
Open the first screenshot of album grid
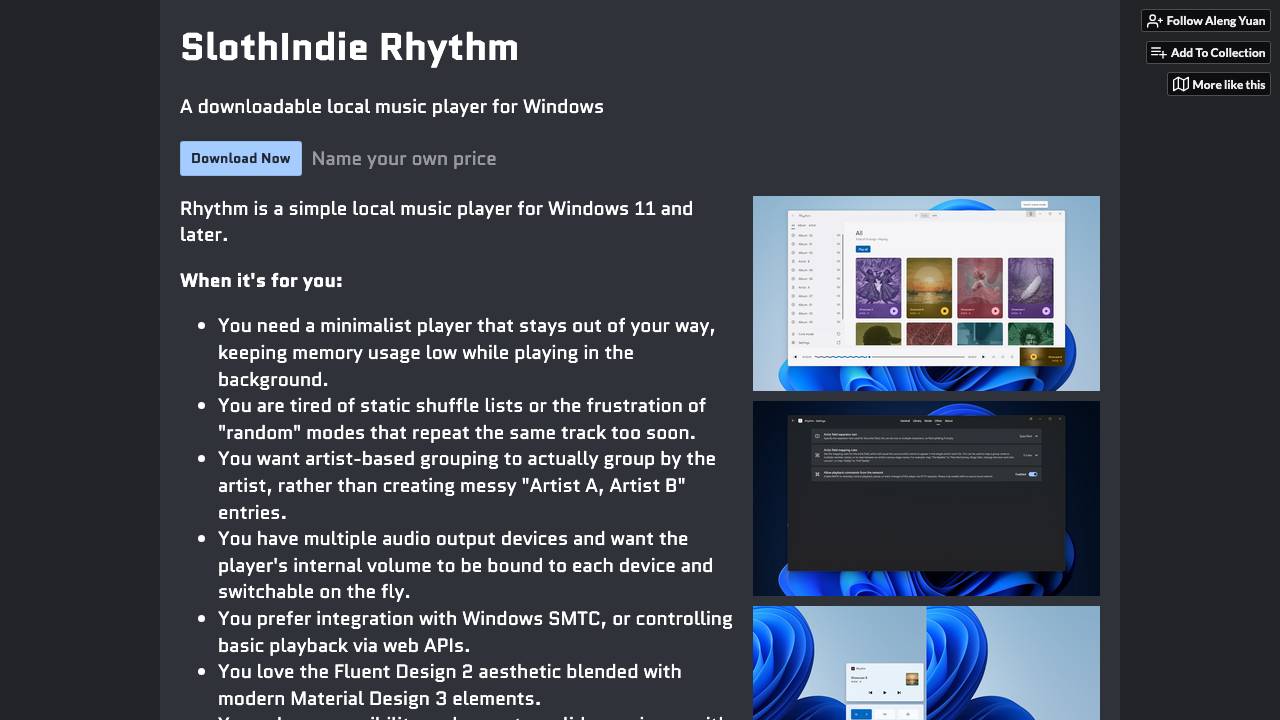[926, 293]
